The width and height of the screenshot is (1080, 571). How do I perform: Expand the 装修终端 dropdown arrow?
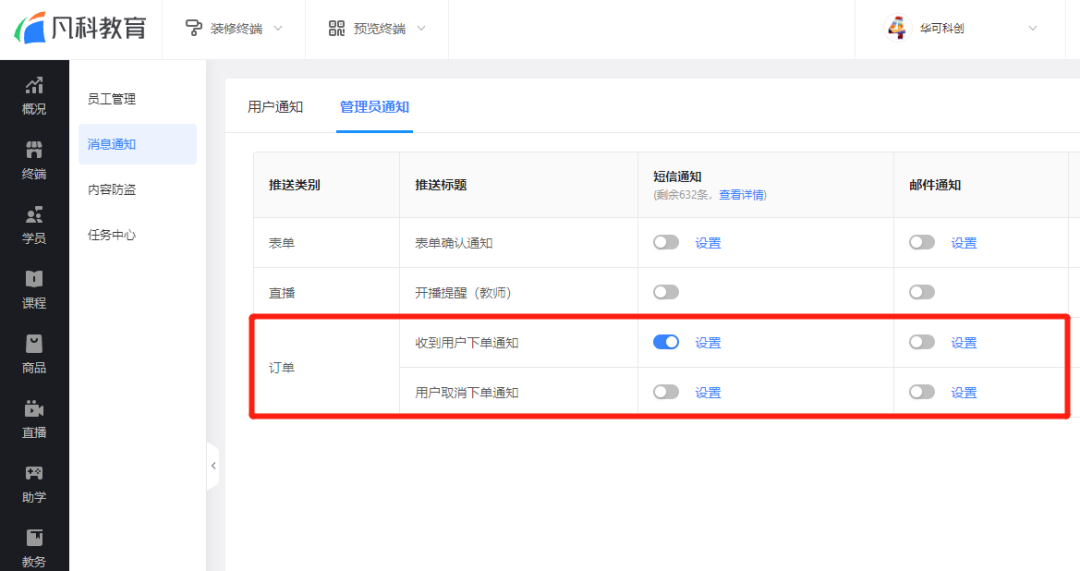click(278, 28)
